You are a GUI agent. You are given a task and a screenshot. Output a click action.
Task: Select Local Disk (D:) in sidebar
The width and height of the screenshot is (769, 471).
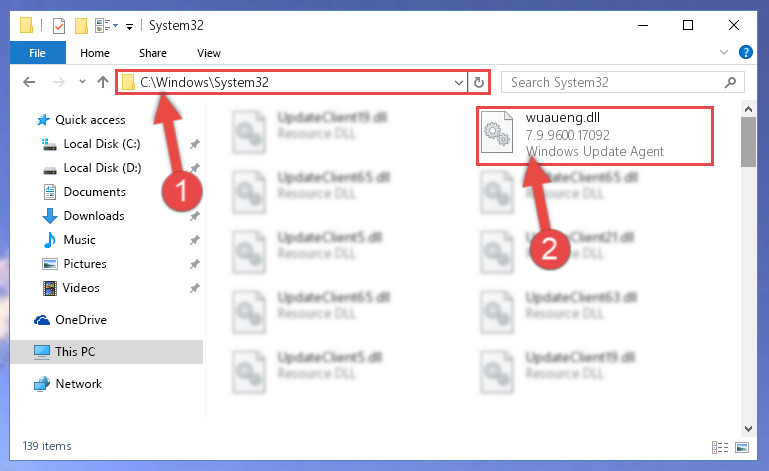[x=103, y=168]
